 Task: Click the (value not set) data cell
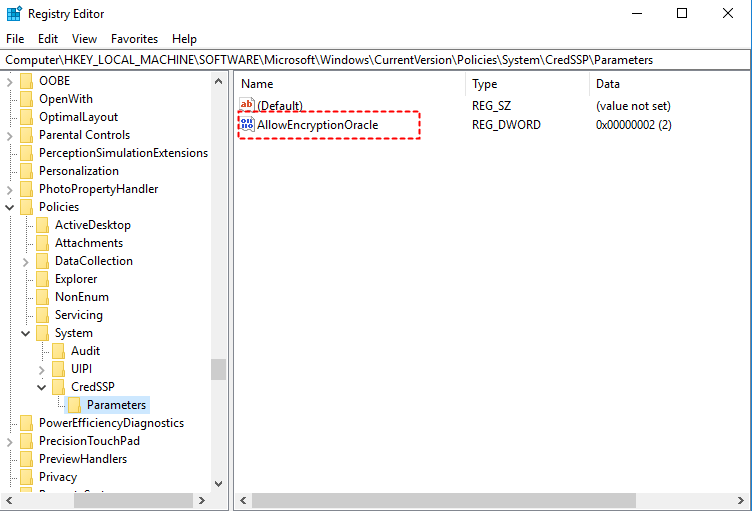point(633,106)
